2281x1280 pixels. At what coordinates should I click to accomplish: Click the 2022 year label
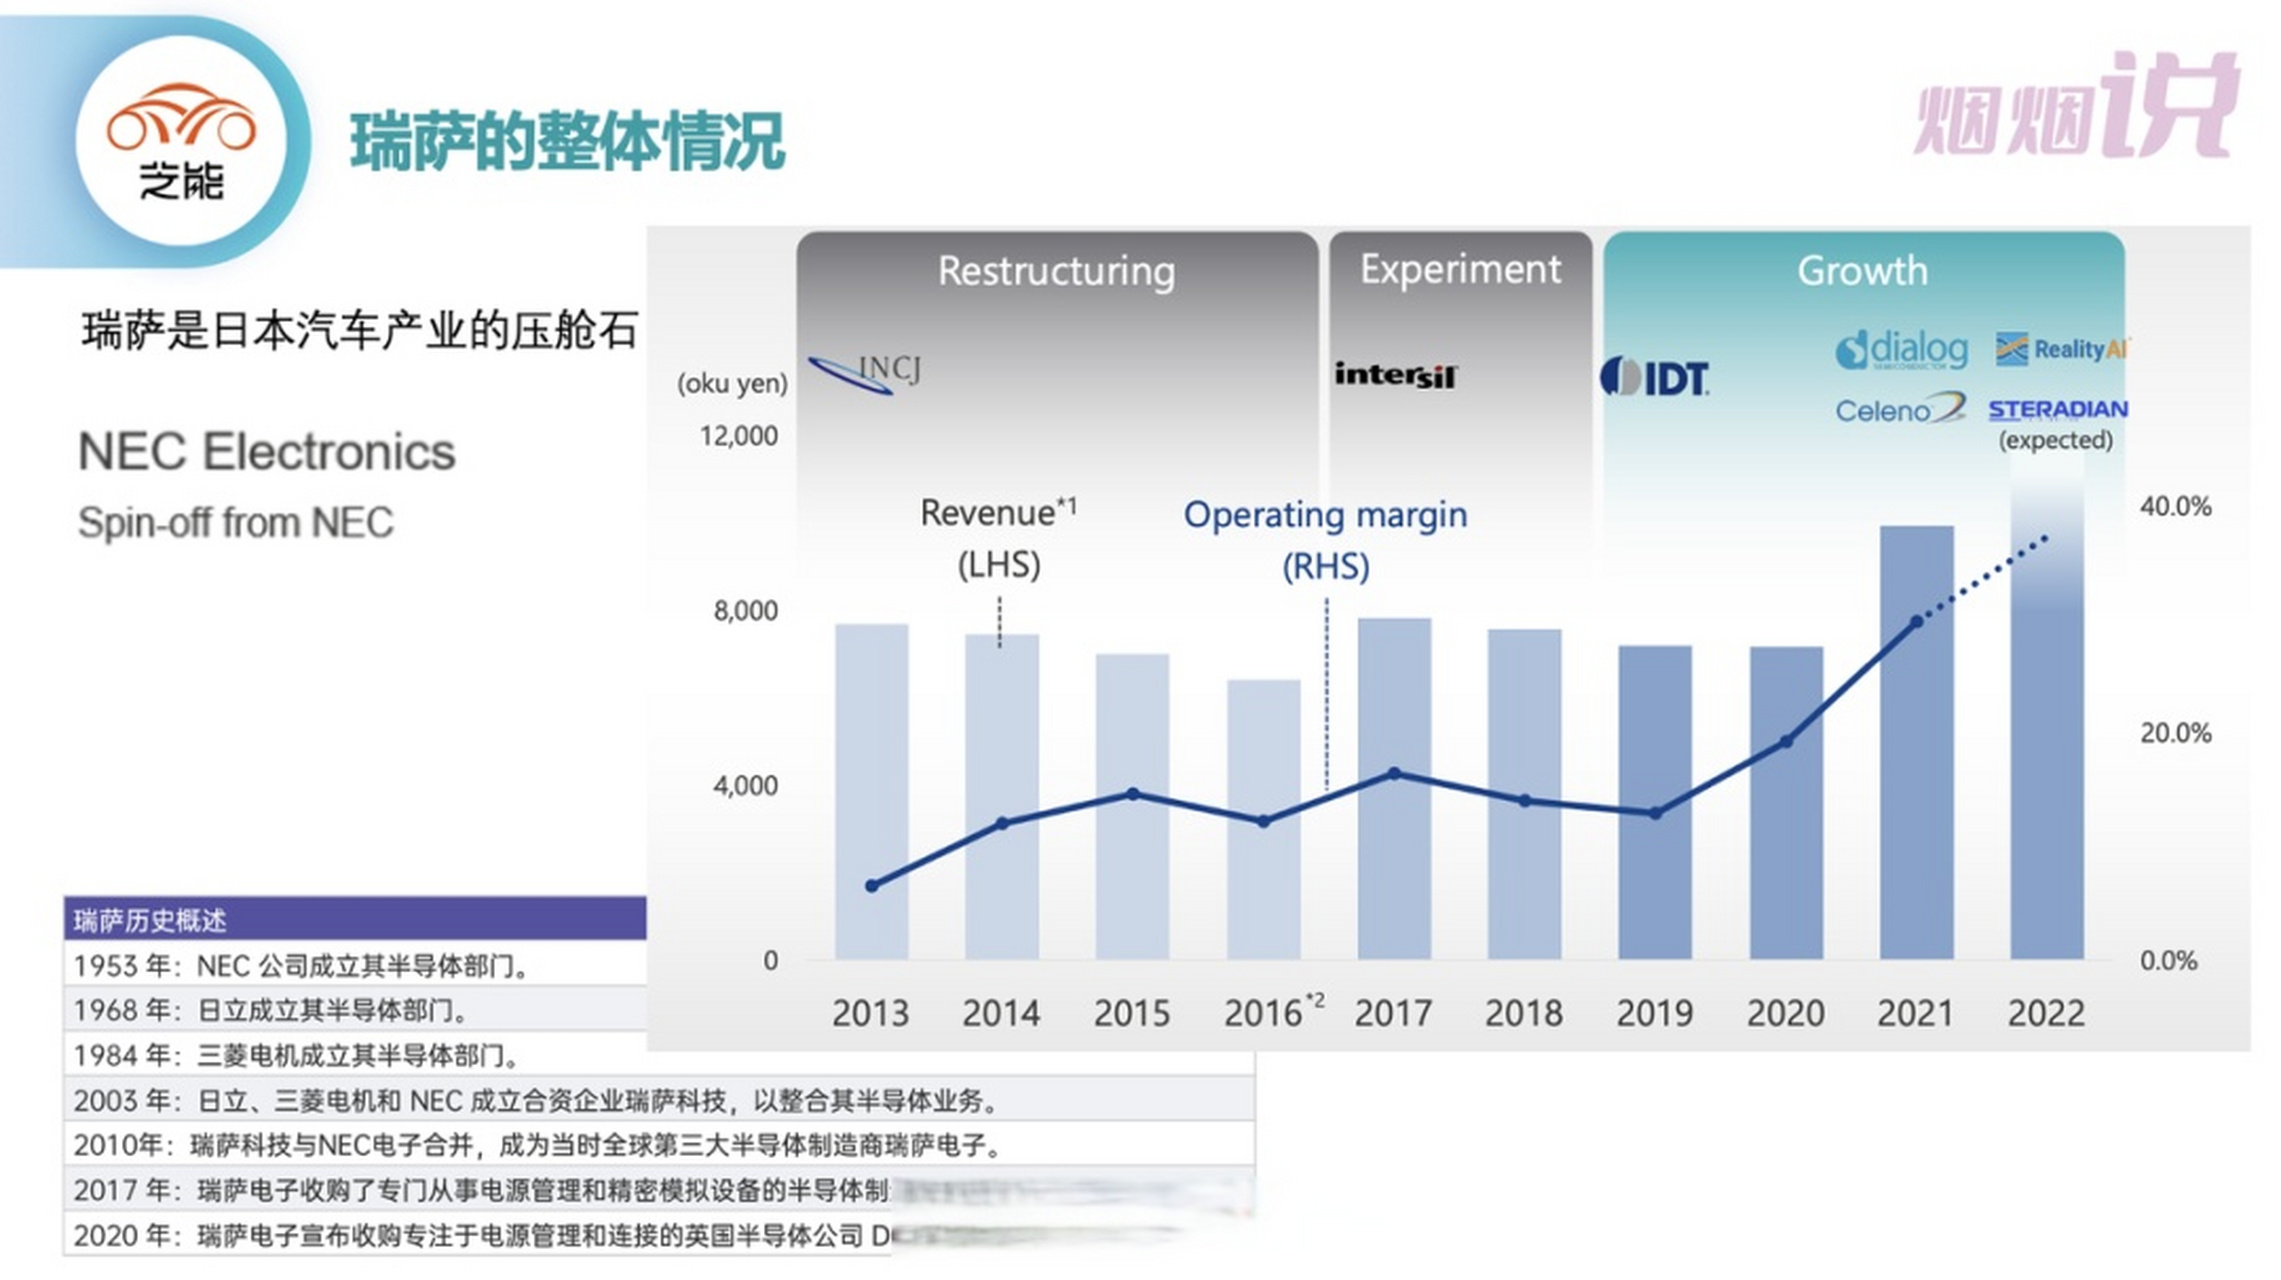pos(2047,1014)
